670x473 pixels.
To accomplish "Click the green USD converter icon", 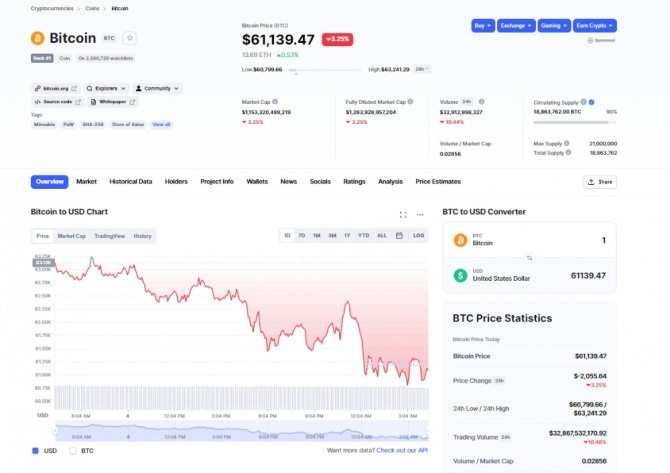I will [460, 275].
